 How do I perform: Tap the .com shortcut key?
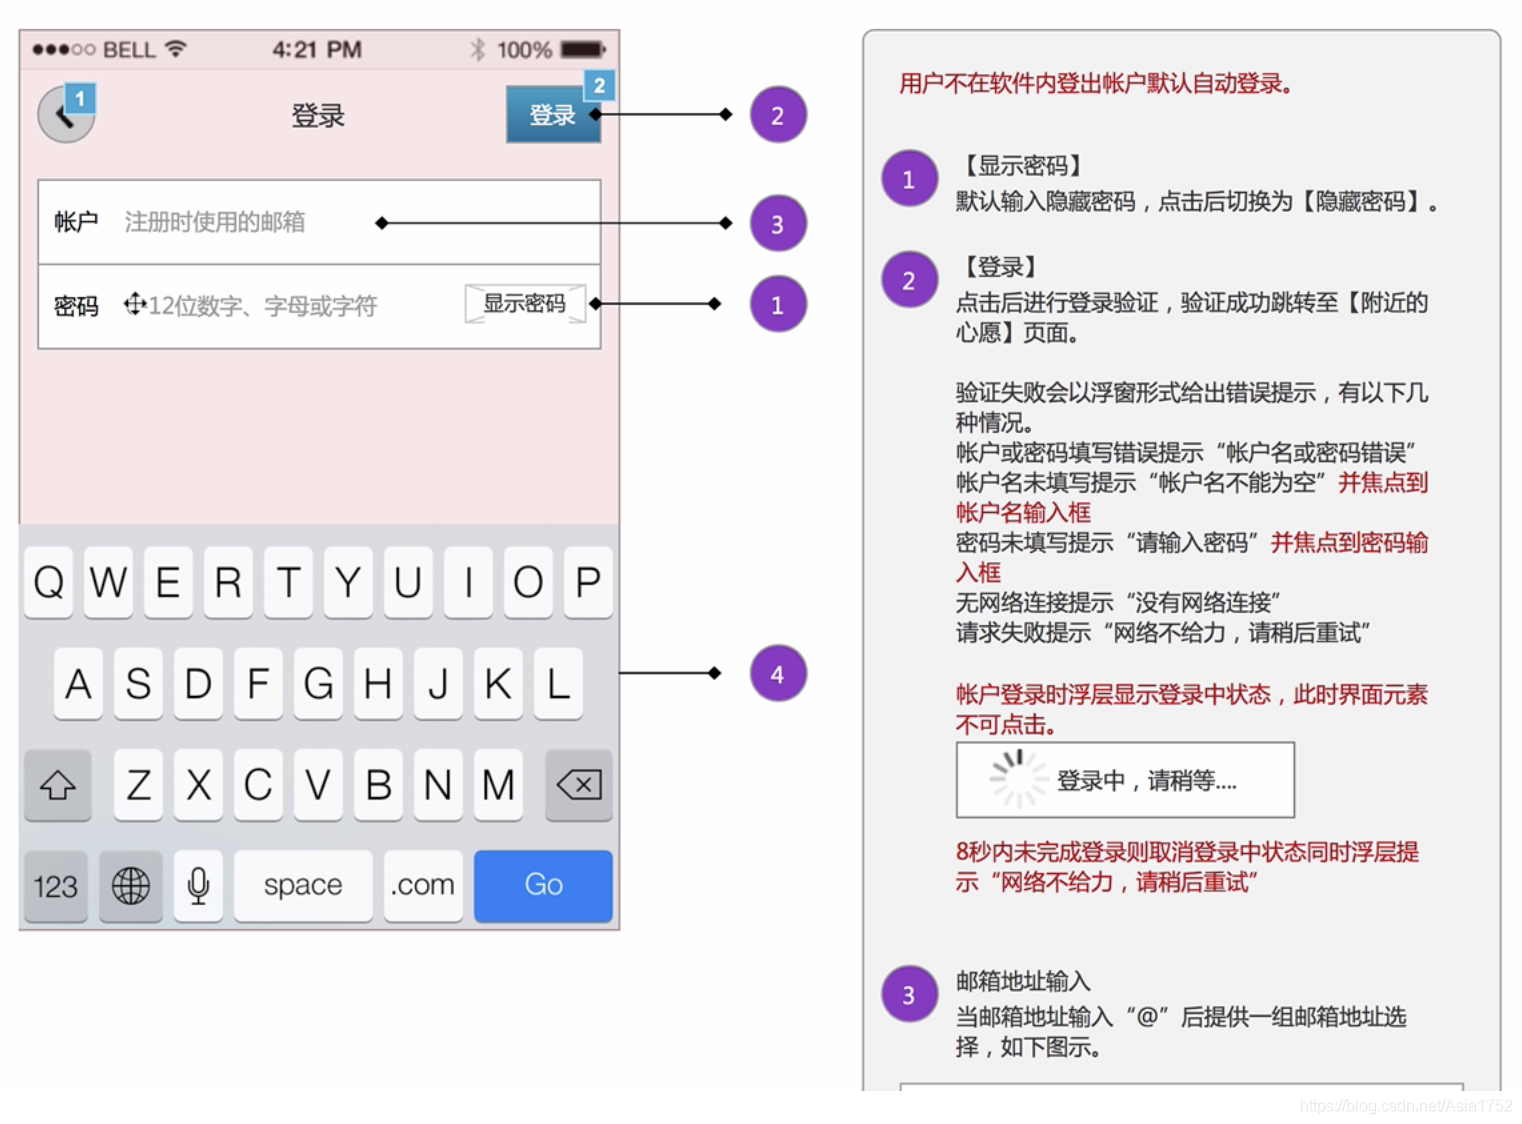[423, 886]
